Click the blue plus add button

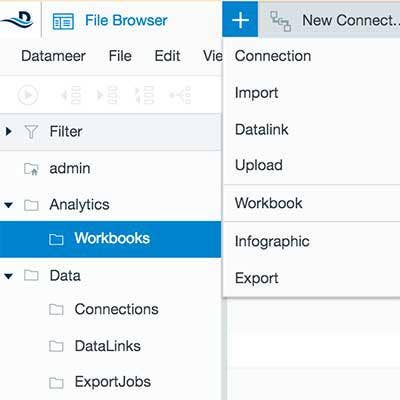[x=240, y=20]
